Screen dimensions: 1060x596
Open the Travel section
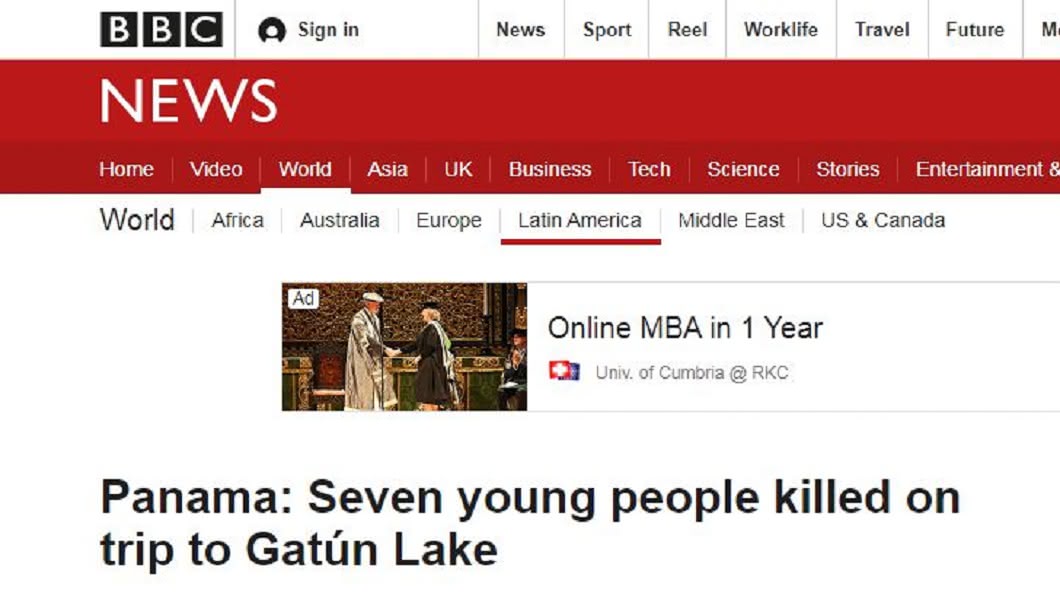(x=882, y=30)
